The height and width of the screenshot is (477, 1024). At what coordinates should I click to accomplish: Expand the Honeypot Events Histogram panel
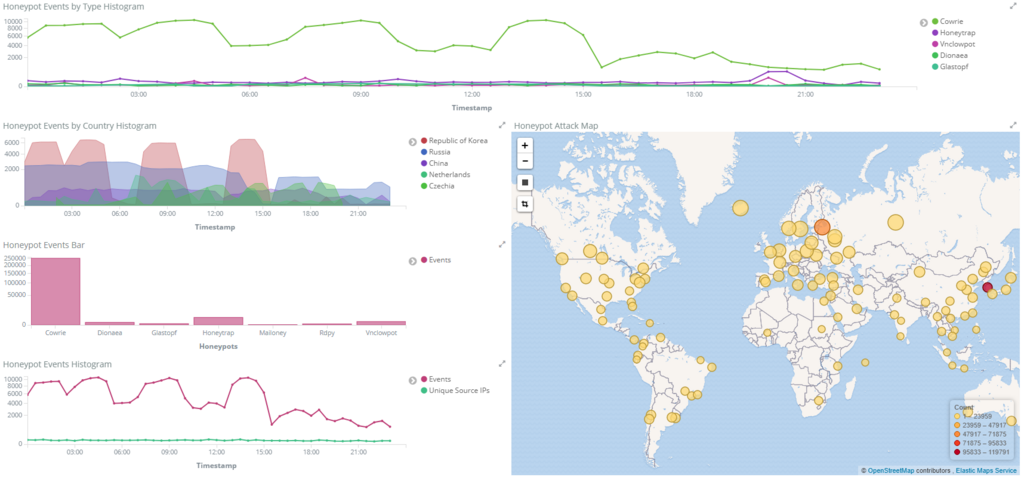click(502, 363)
